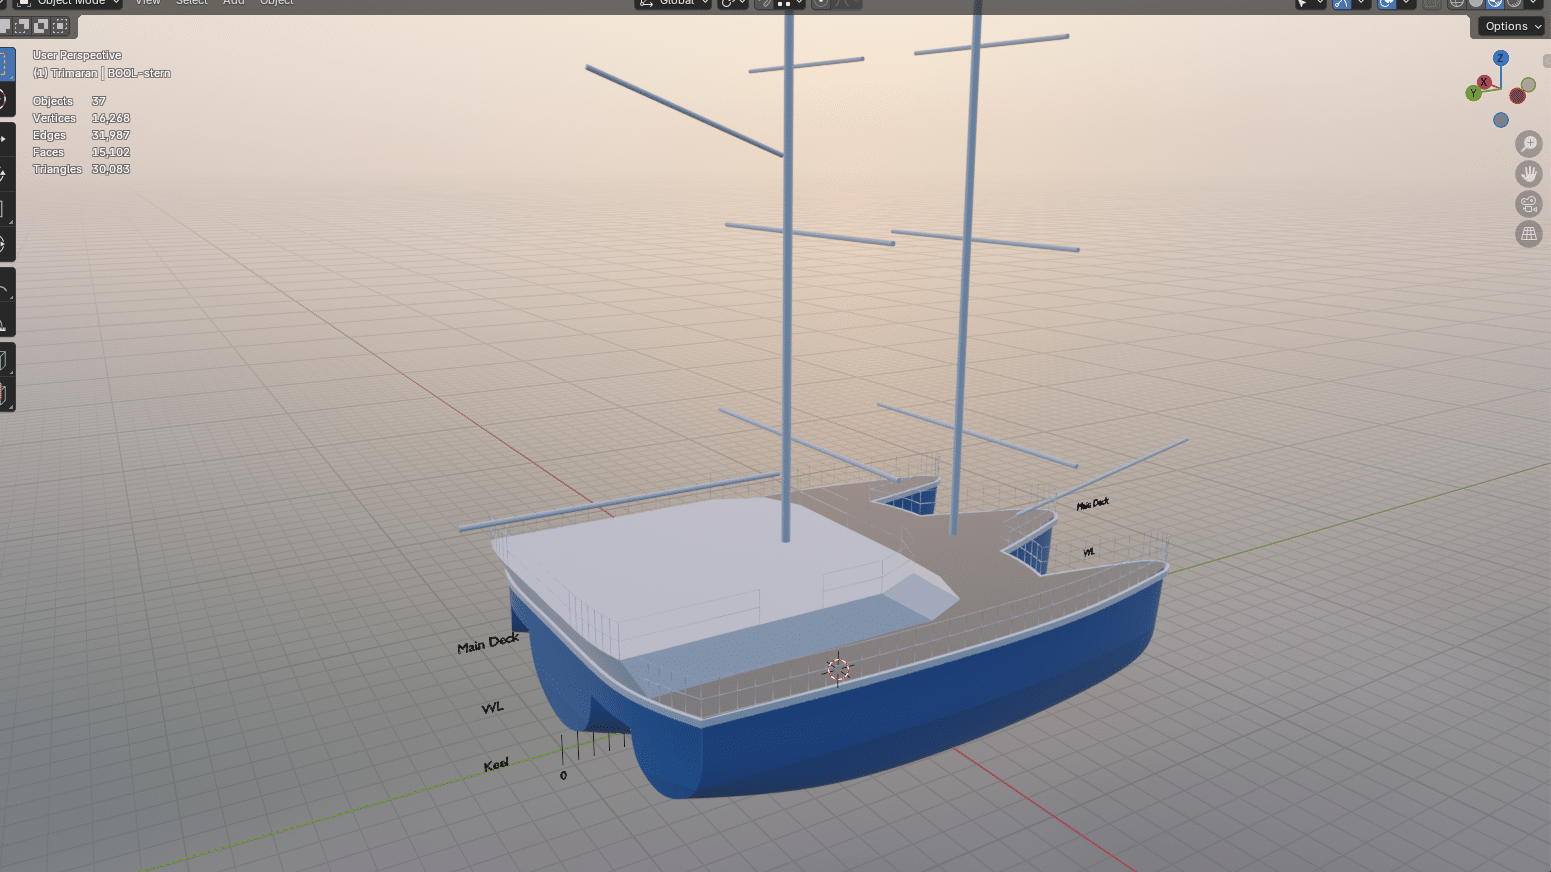Toggle perspective/orthographic grid button
Image resolution: width=1551 pixels, height=872 pixels.
1528,234
